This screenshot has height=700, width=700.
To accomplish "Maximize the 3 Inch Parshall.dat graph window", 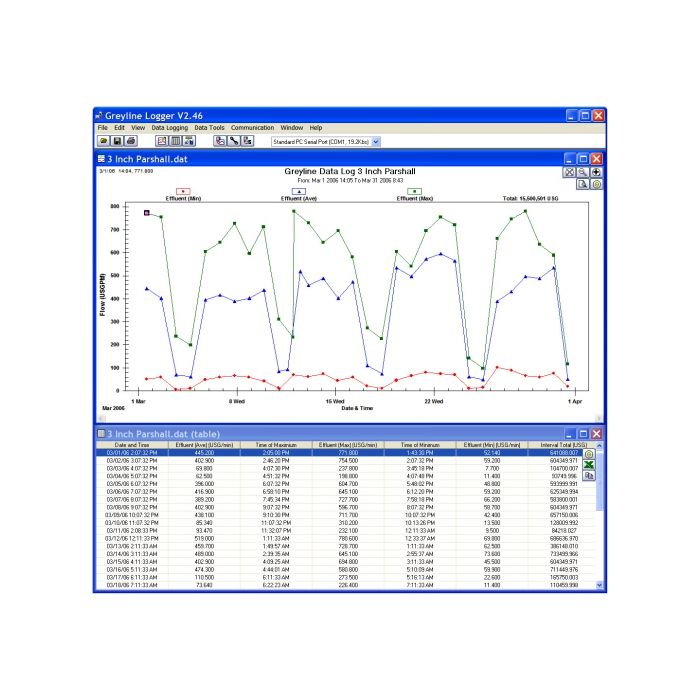I will [x=583, y=159].
